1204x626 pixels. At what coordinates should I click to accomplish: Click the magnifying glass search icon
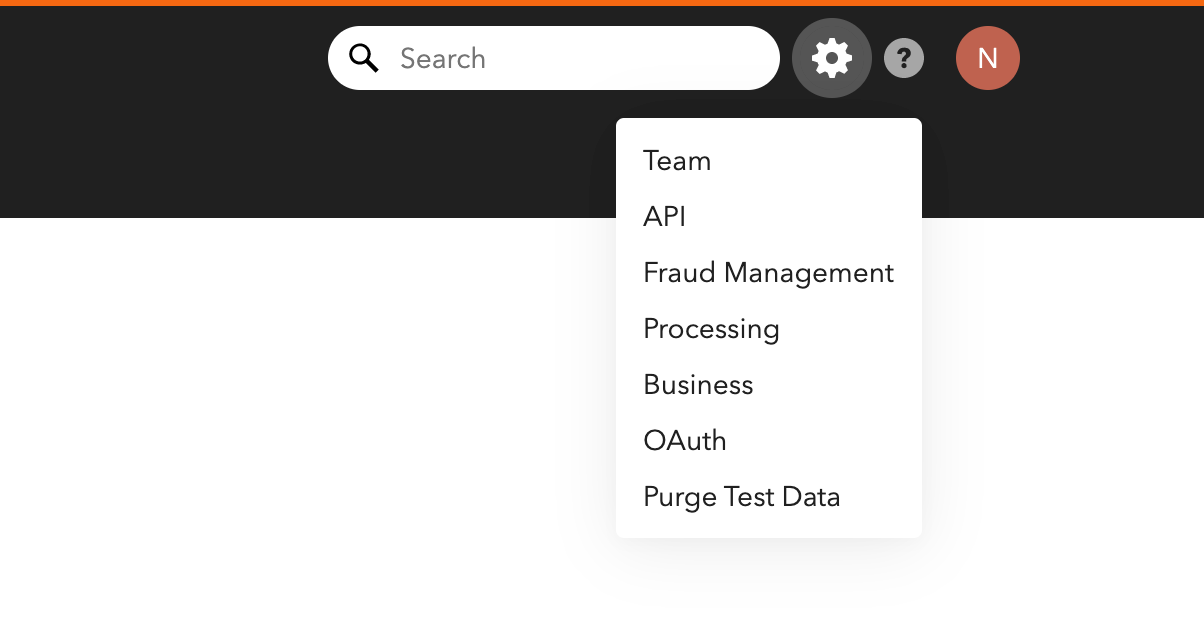(x=364, y=58)
